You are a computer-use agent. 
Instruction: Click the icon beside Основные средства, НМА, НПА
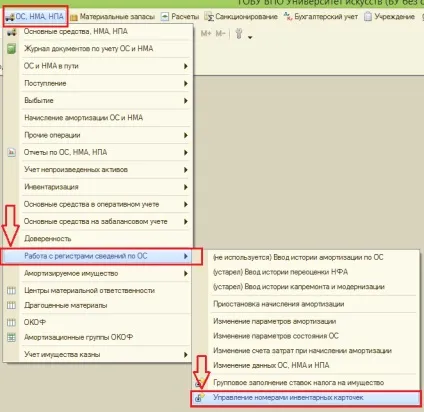coord(12,32)
